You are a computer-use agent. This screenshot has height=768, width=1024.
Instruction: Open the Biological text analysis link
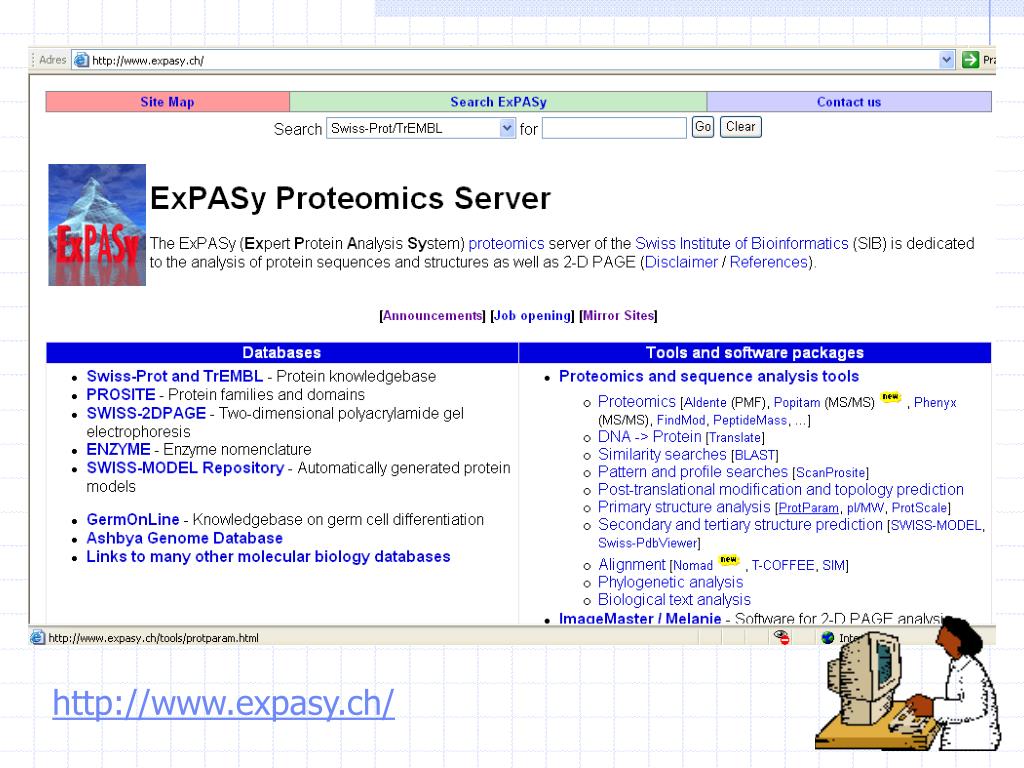(x=674, y=600)
